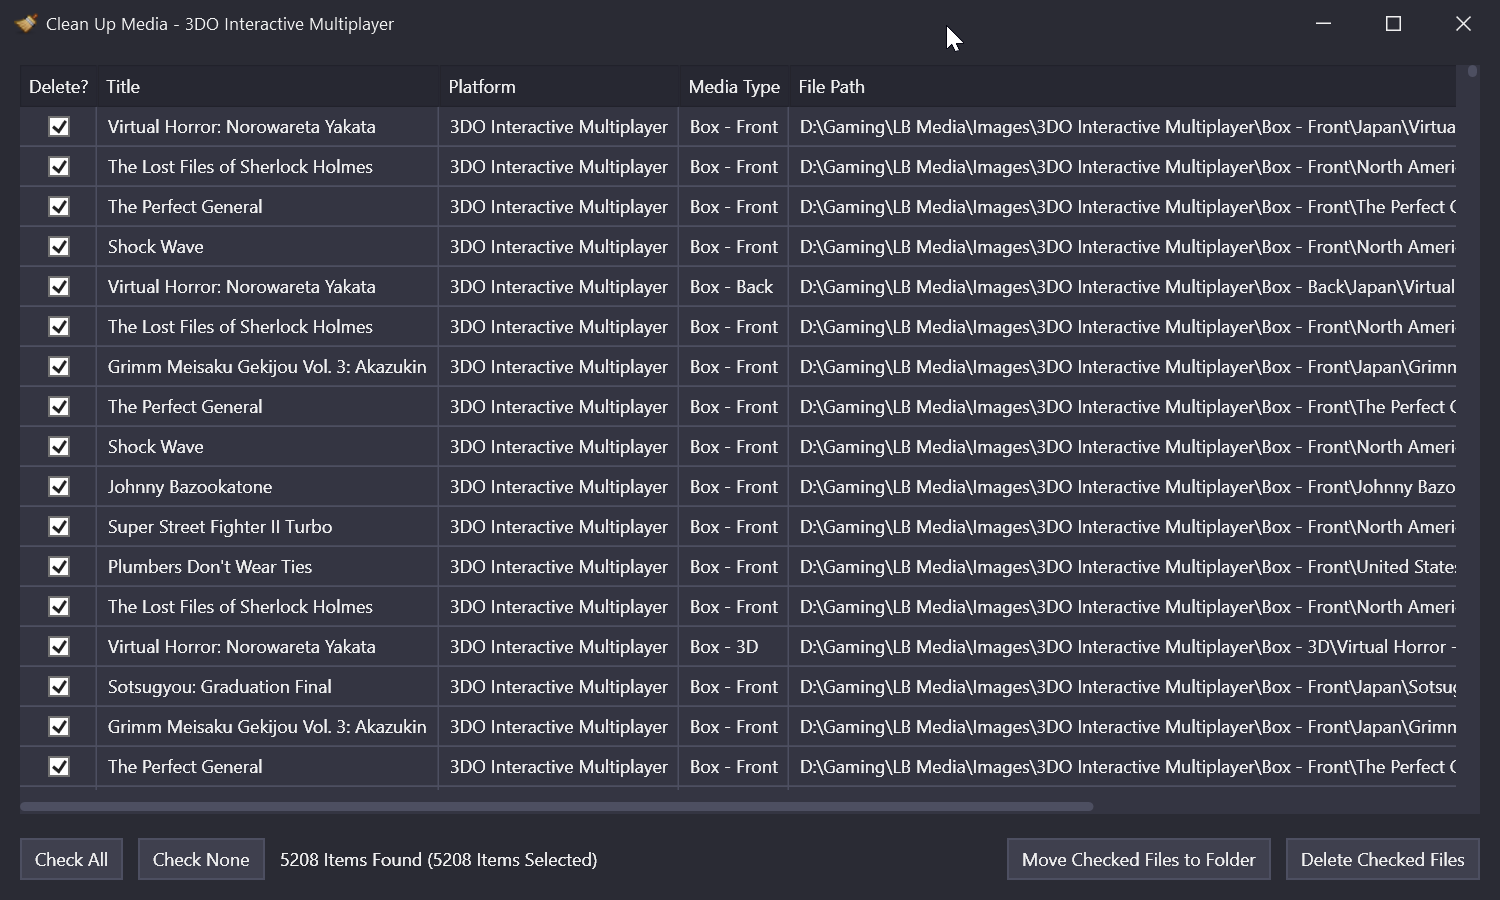Click Platform cell in Plumbers Don't Wear Ties row

[559, 567]
